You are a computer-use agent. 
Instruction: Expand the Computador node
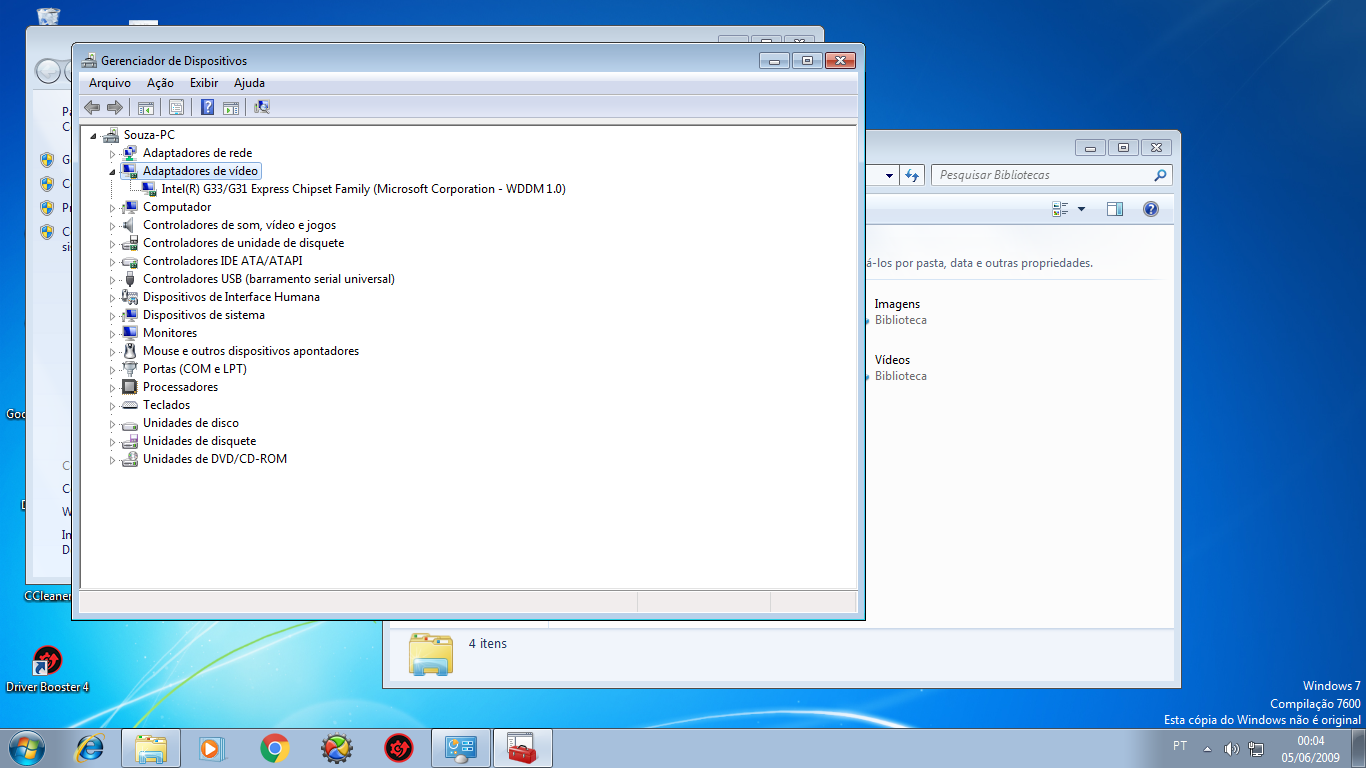point(112,208)
